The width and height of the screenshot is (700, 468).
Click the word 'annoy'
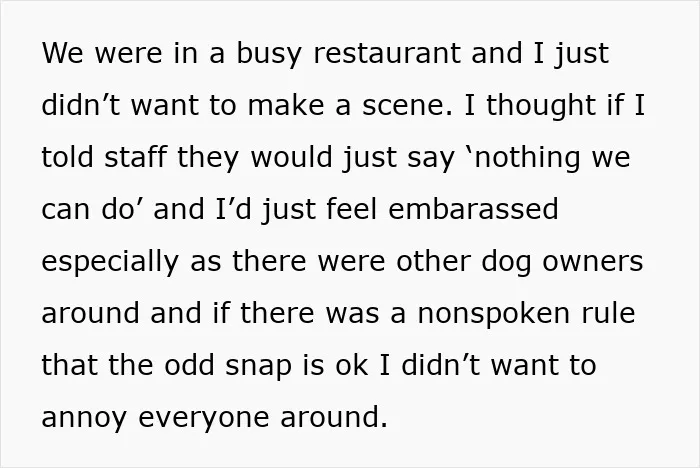84,418
